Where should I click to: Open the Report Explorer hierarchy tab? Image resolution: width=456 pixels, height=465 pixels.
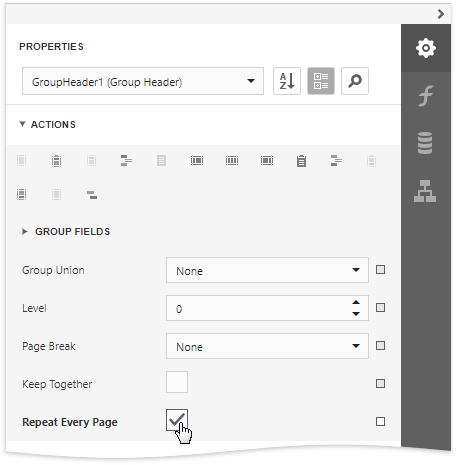click(425, 191)
